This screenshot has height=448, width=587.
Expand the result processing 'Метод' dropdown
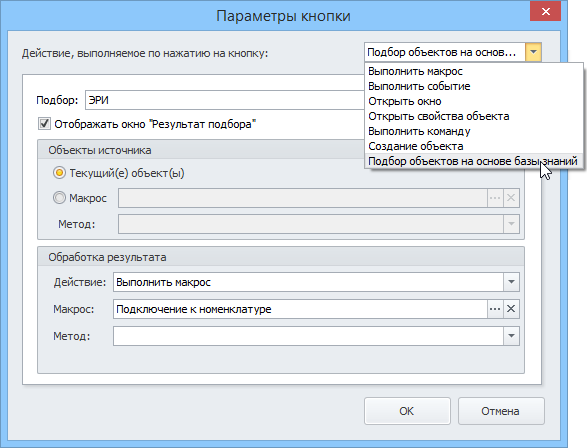click(511, 336)
